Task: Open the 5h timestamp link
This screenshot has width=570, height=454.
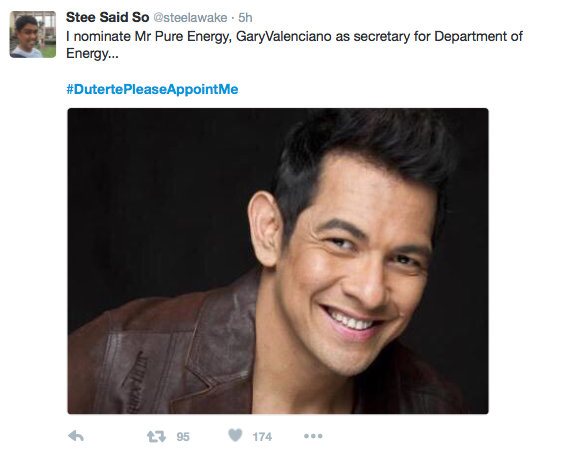Action: (x=245, y=17)
